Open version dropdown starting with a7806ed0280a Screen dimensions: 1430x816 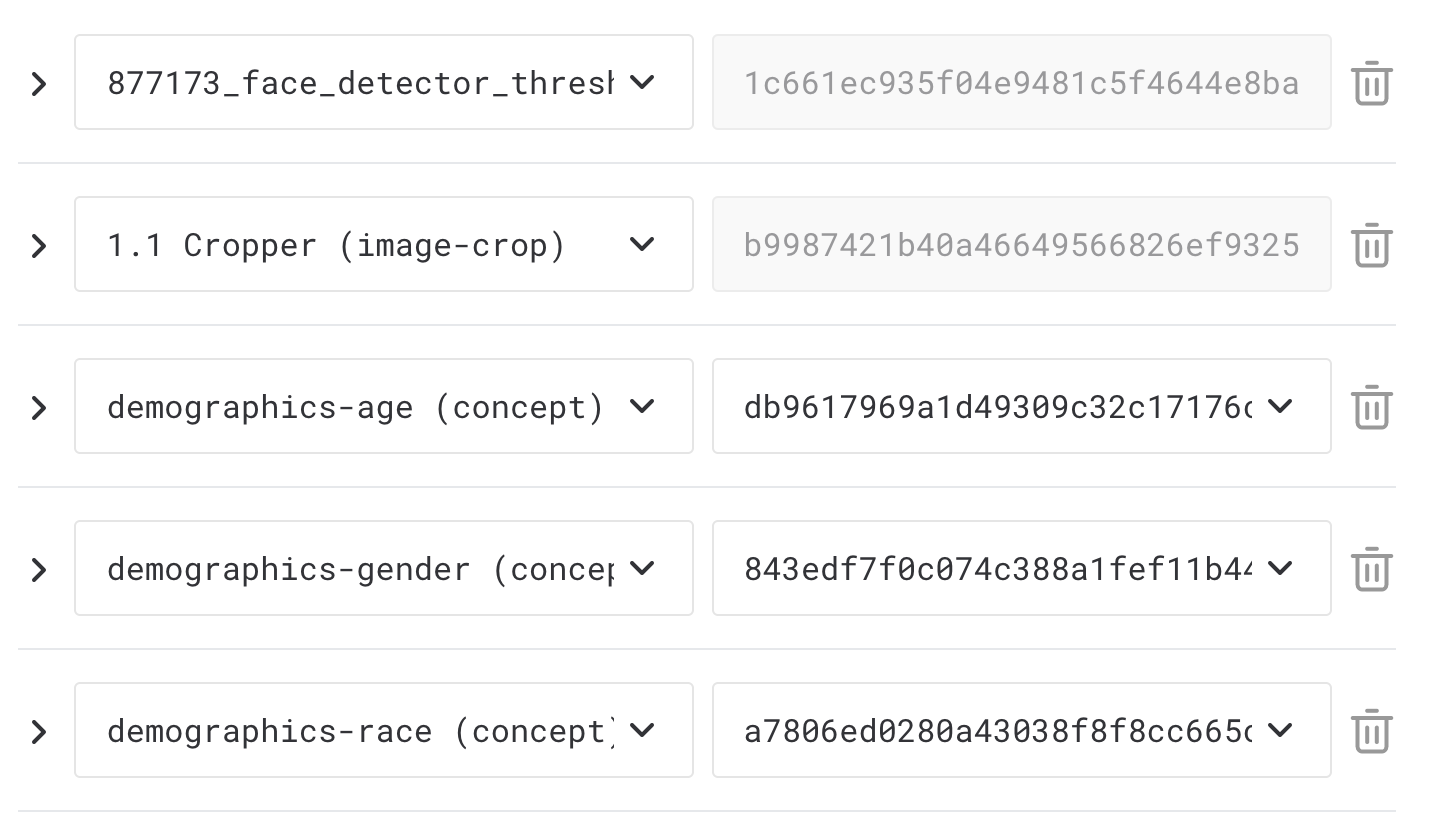(x=1021, y=730)
